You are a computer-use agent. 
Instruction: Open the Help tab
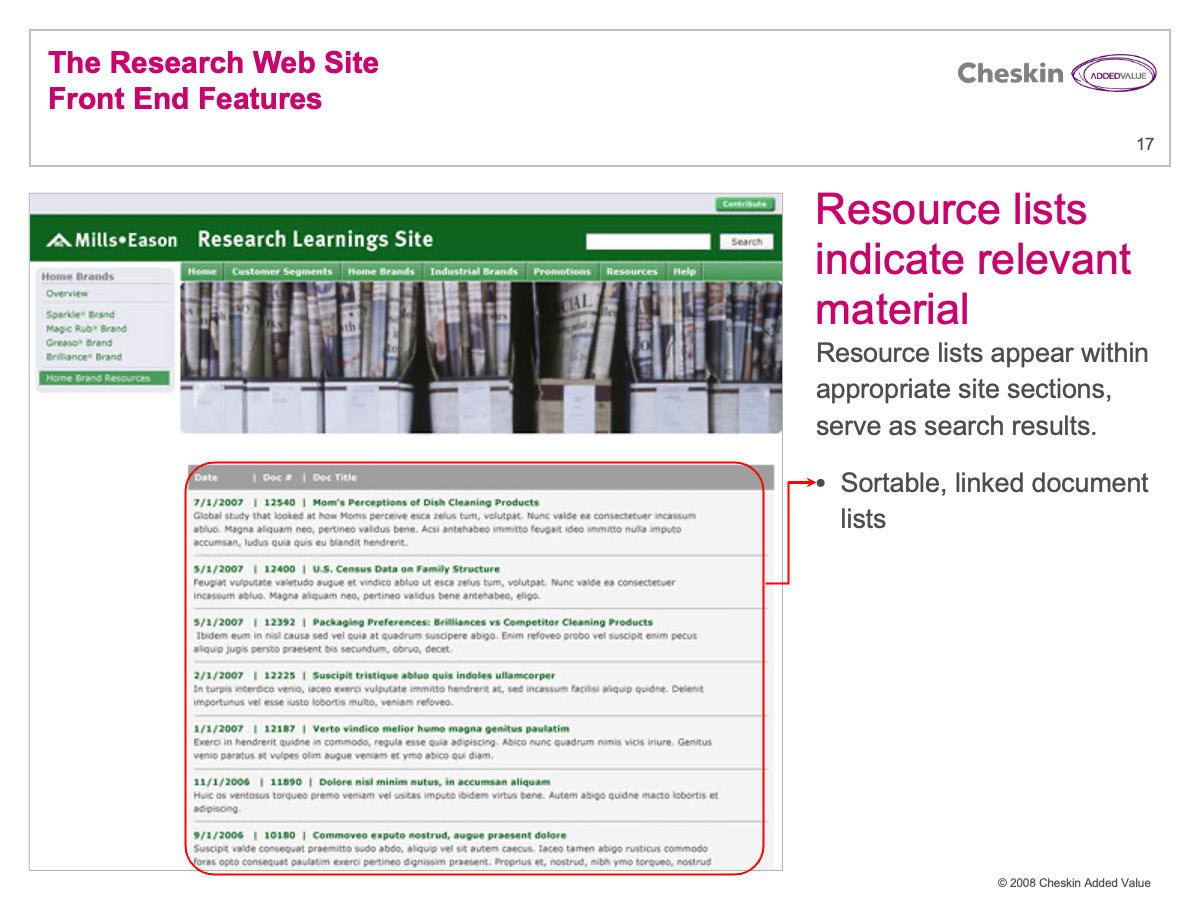684,272
